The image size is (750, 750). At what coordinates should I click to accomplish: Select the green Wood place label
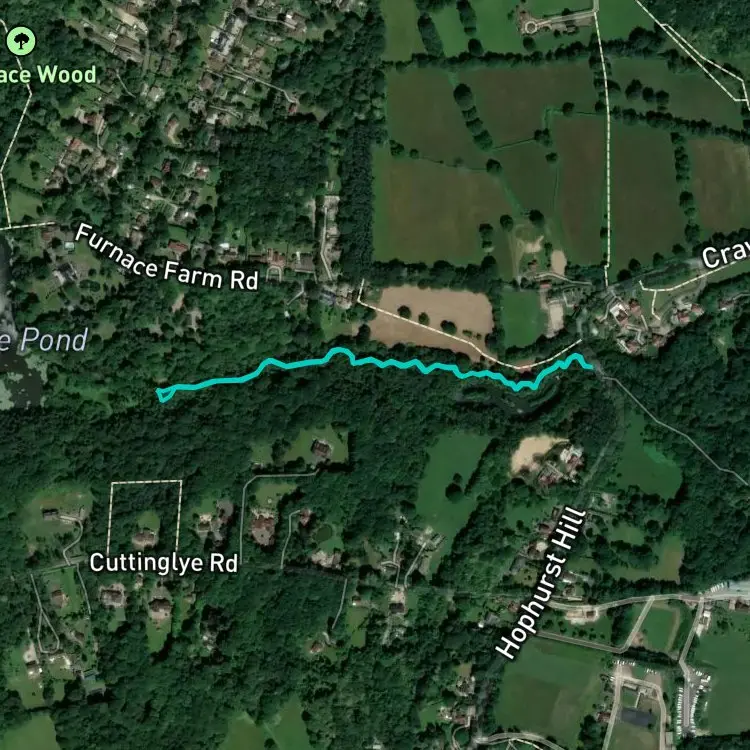click(x=66, y=75)
